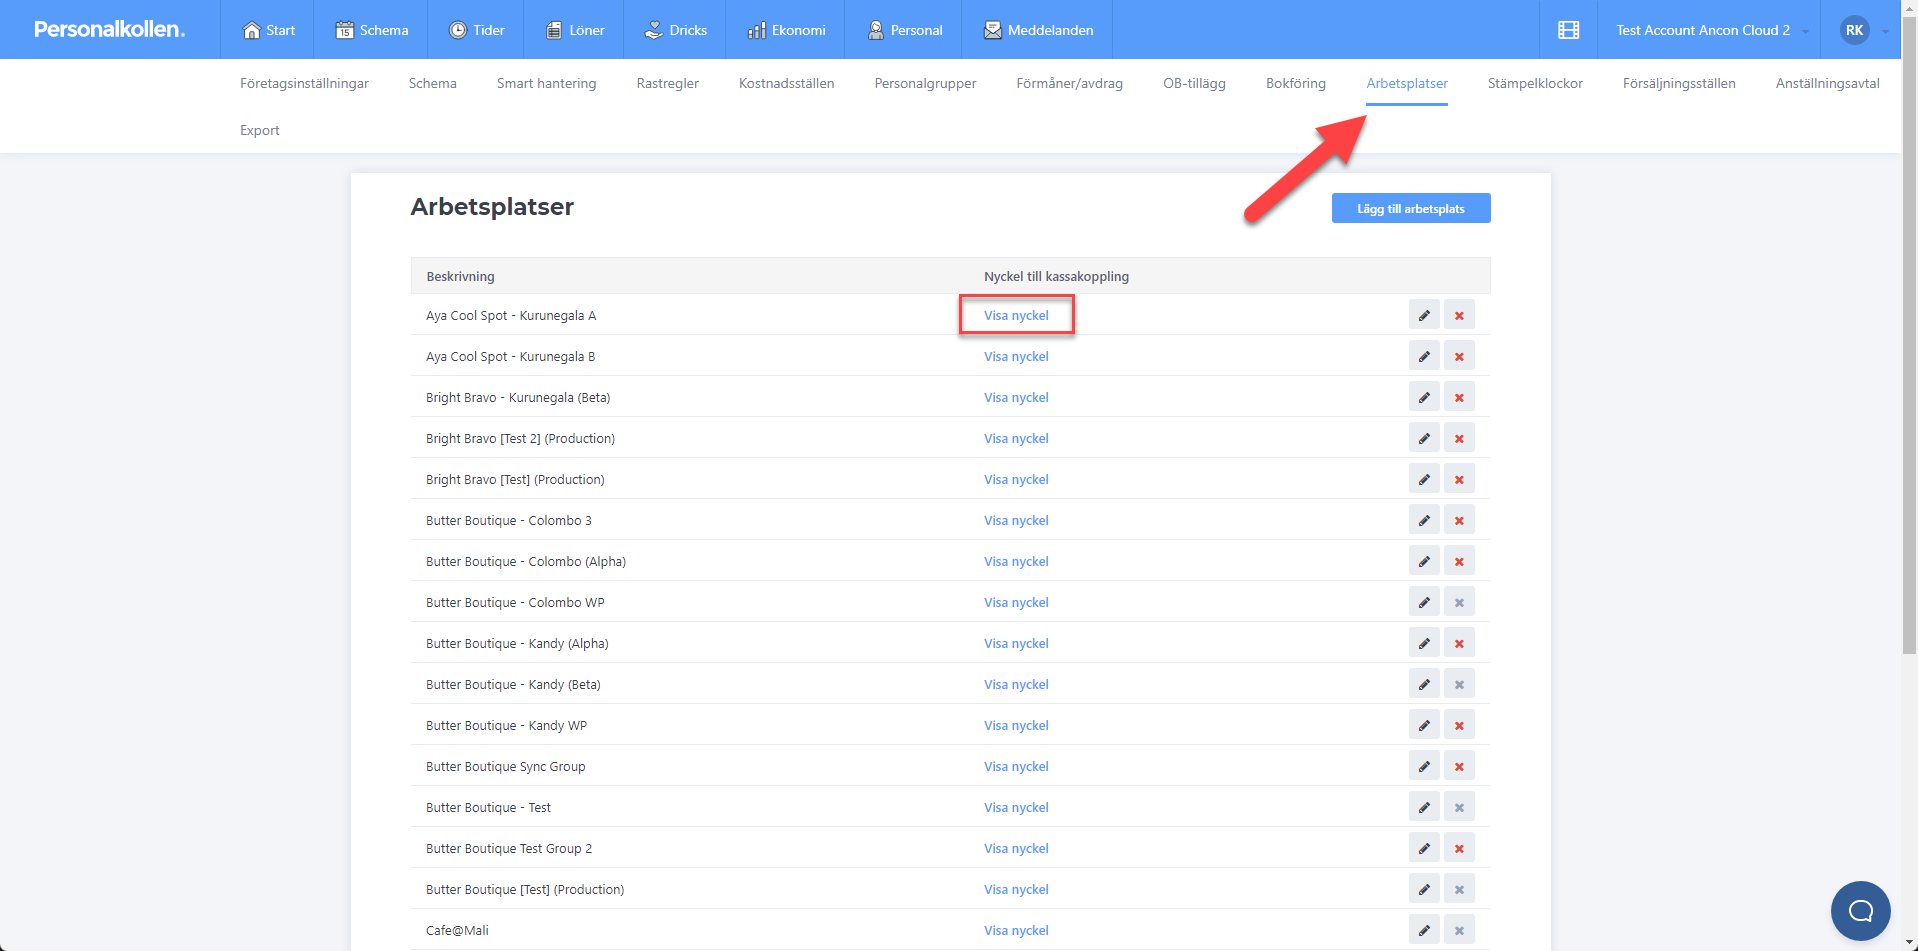Delete Butter Boutique - Kandy WP row

tap(1459, 725)
